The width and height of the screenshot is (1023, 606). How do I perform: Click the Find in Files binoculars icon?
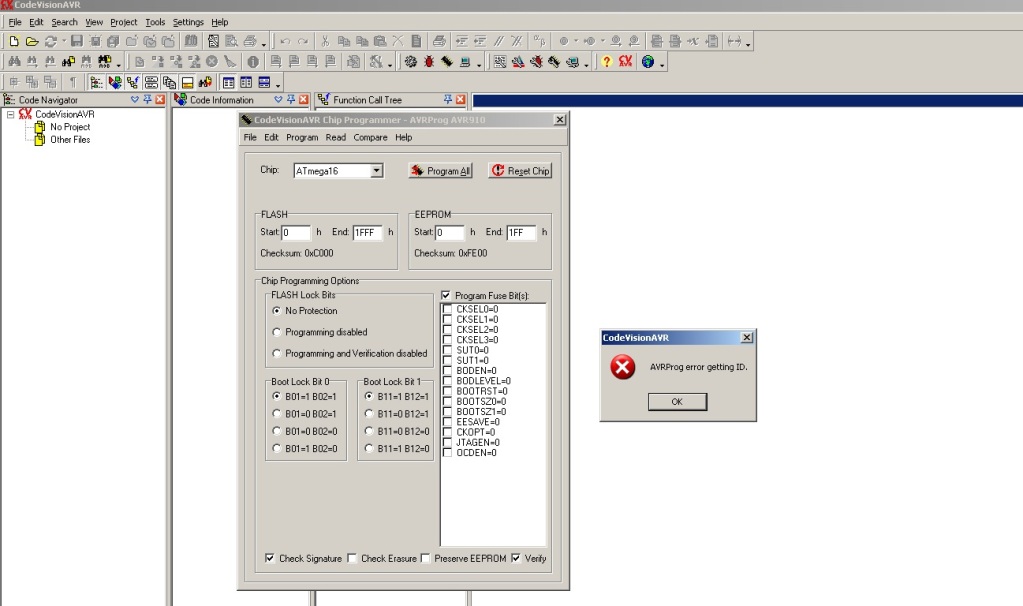[68, 62]
